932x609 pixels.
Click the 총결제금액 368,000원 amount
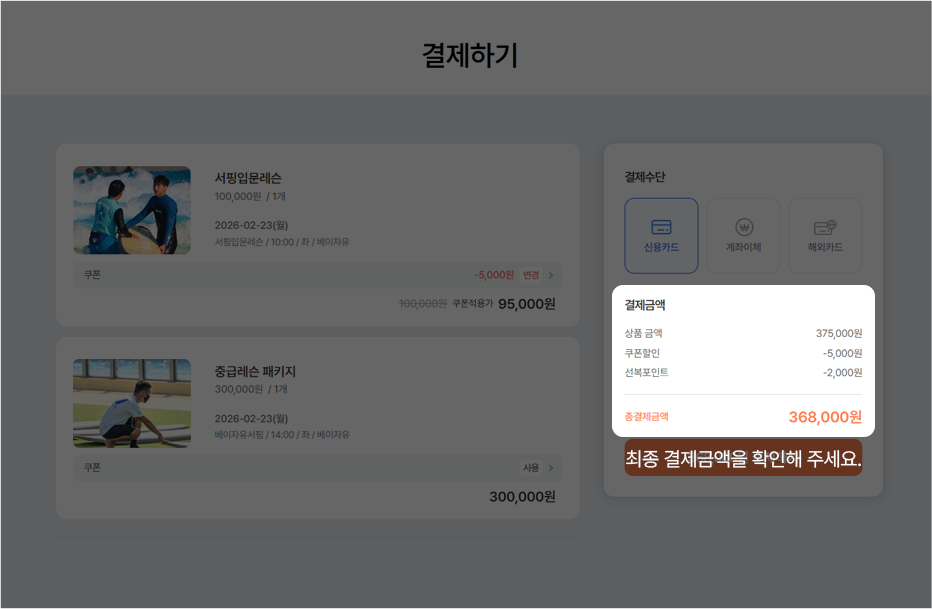point(822,417)
